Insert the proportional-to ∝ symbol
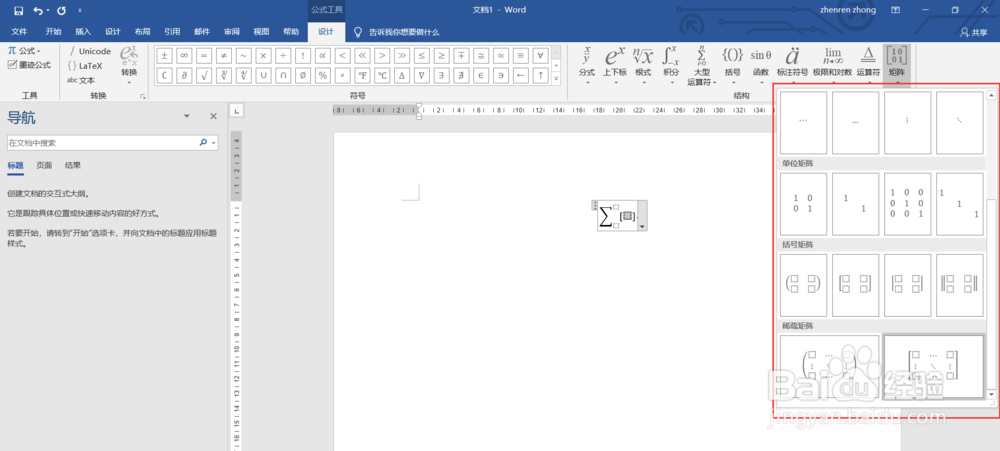 click(323, 55)
